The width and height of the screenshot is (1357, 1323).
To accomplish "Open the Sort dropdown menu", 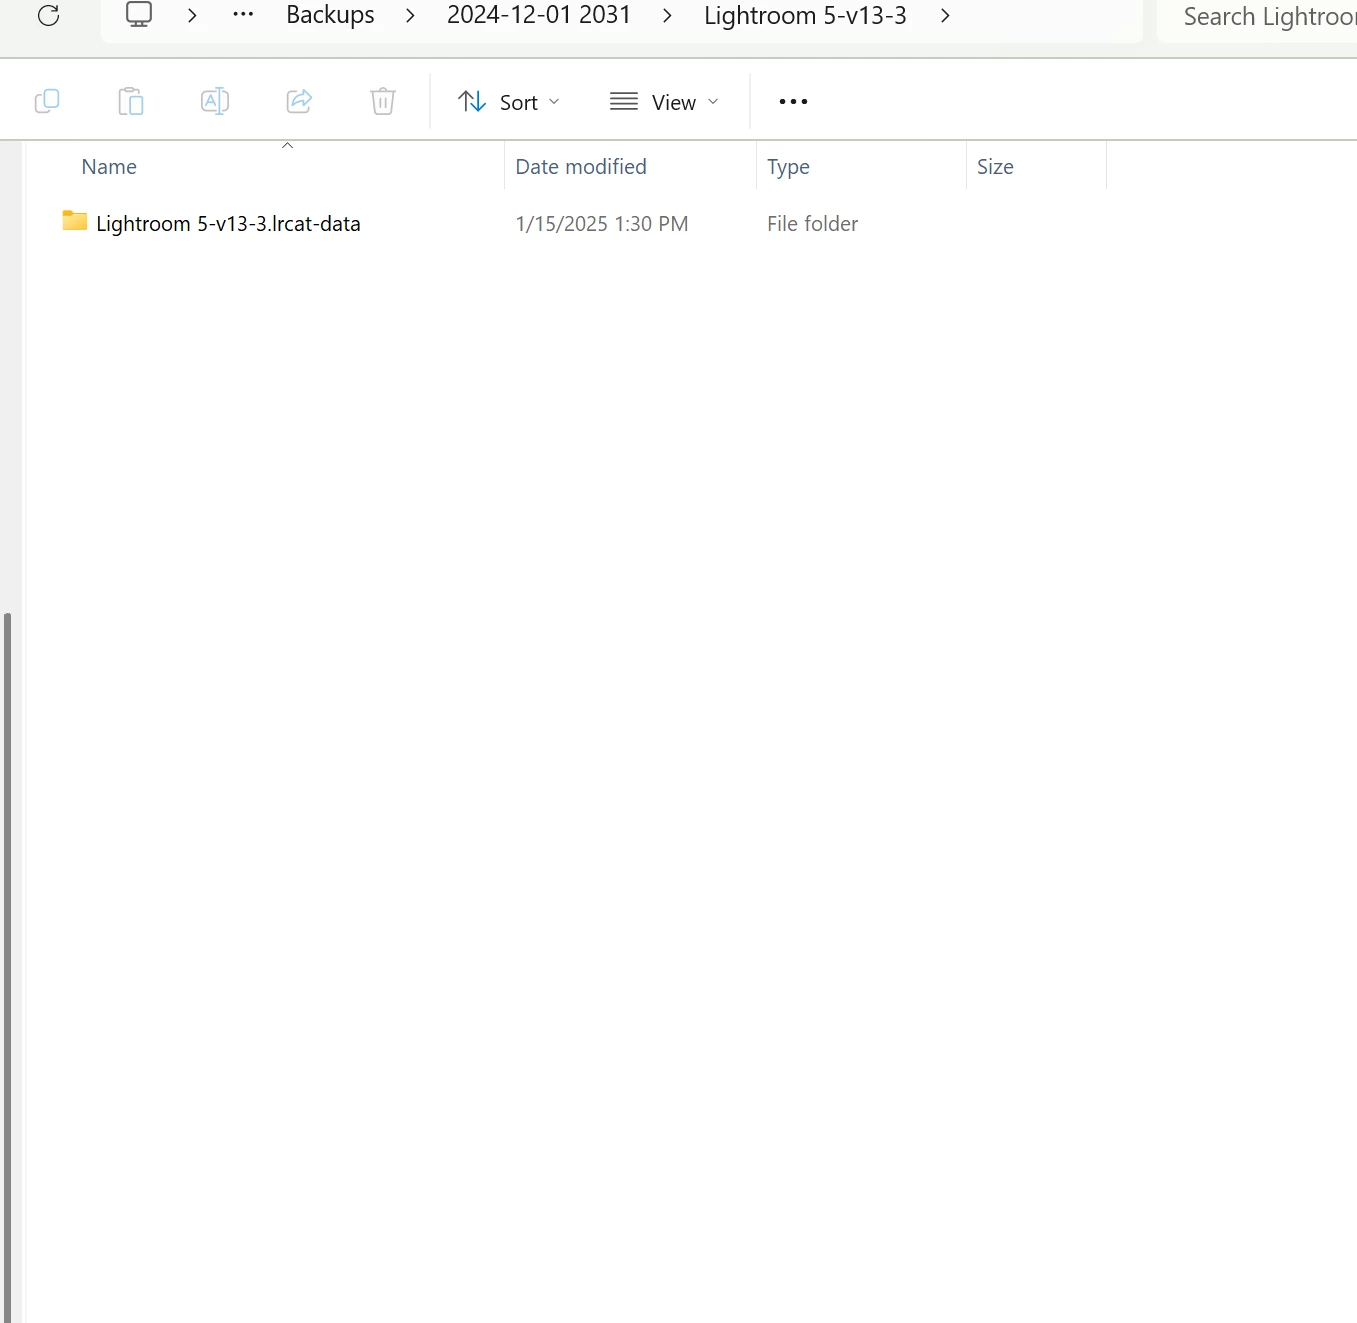I will pyautogui.click(x=509, y=102).
